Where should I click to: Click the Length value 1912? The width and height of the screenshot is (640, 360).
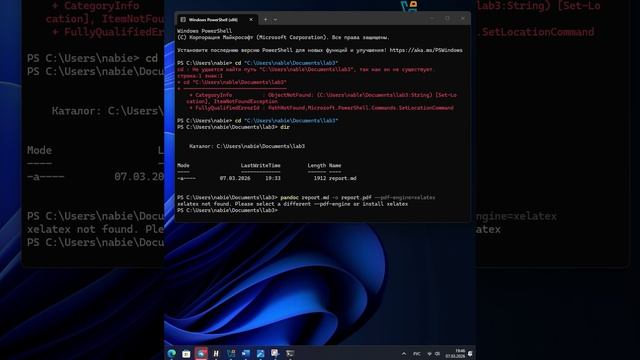320,178
